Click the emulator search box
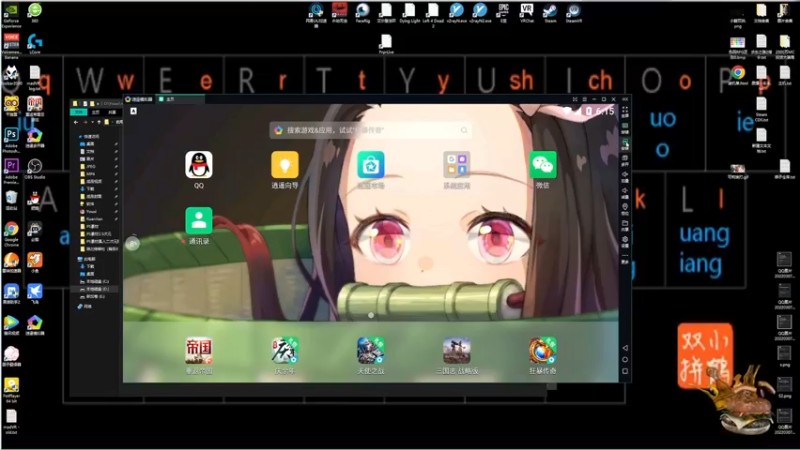The width and height of the screenshot is (800, 450). click(x=370, y=130)
